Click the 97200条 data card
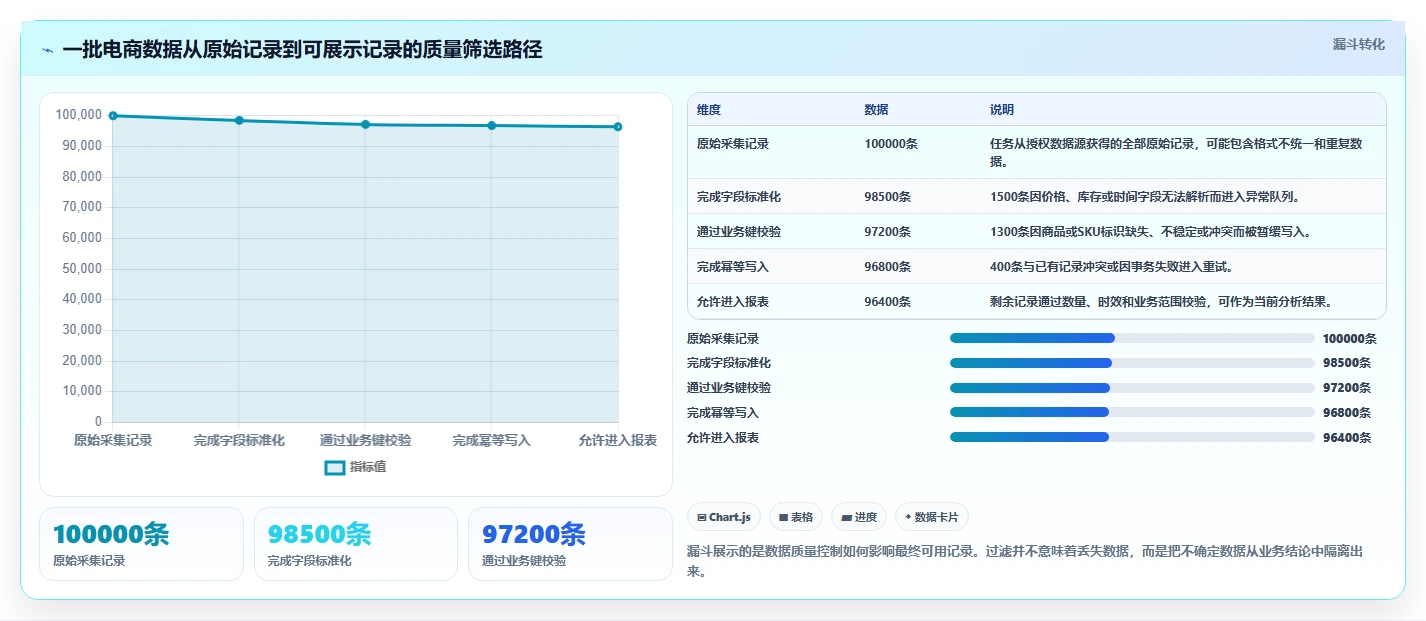Viewport: 1426px width, 621px height. point(570,544)
